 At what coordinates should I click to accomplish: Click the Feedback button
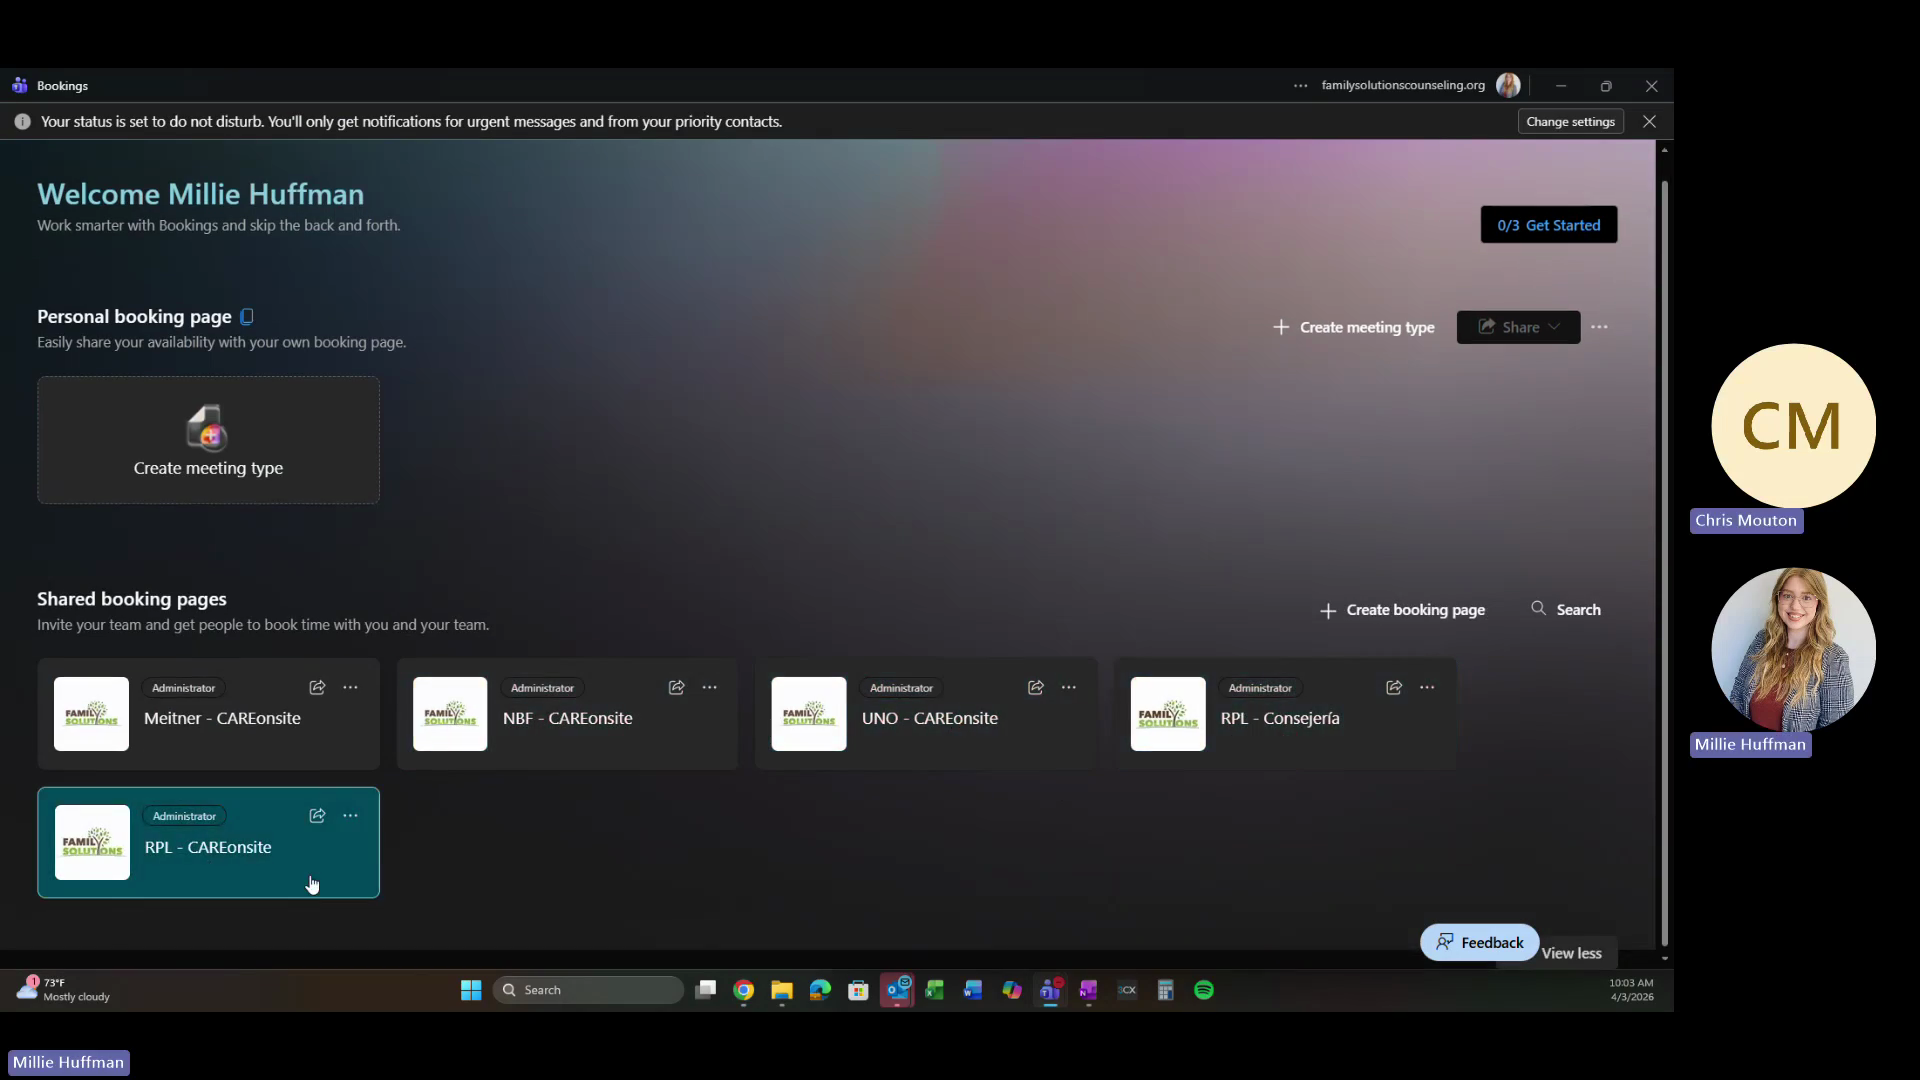coord(1479,943)
